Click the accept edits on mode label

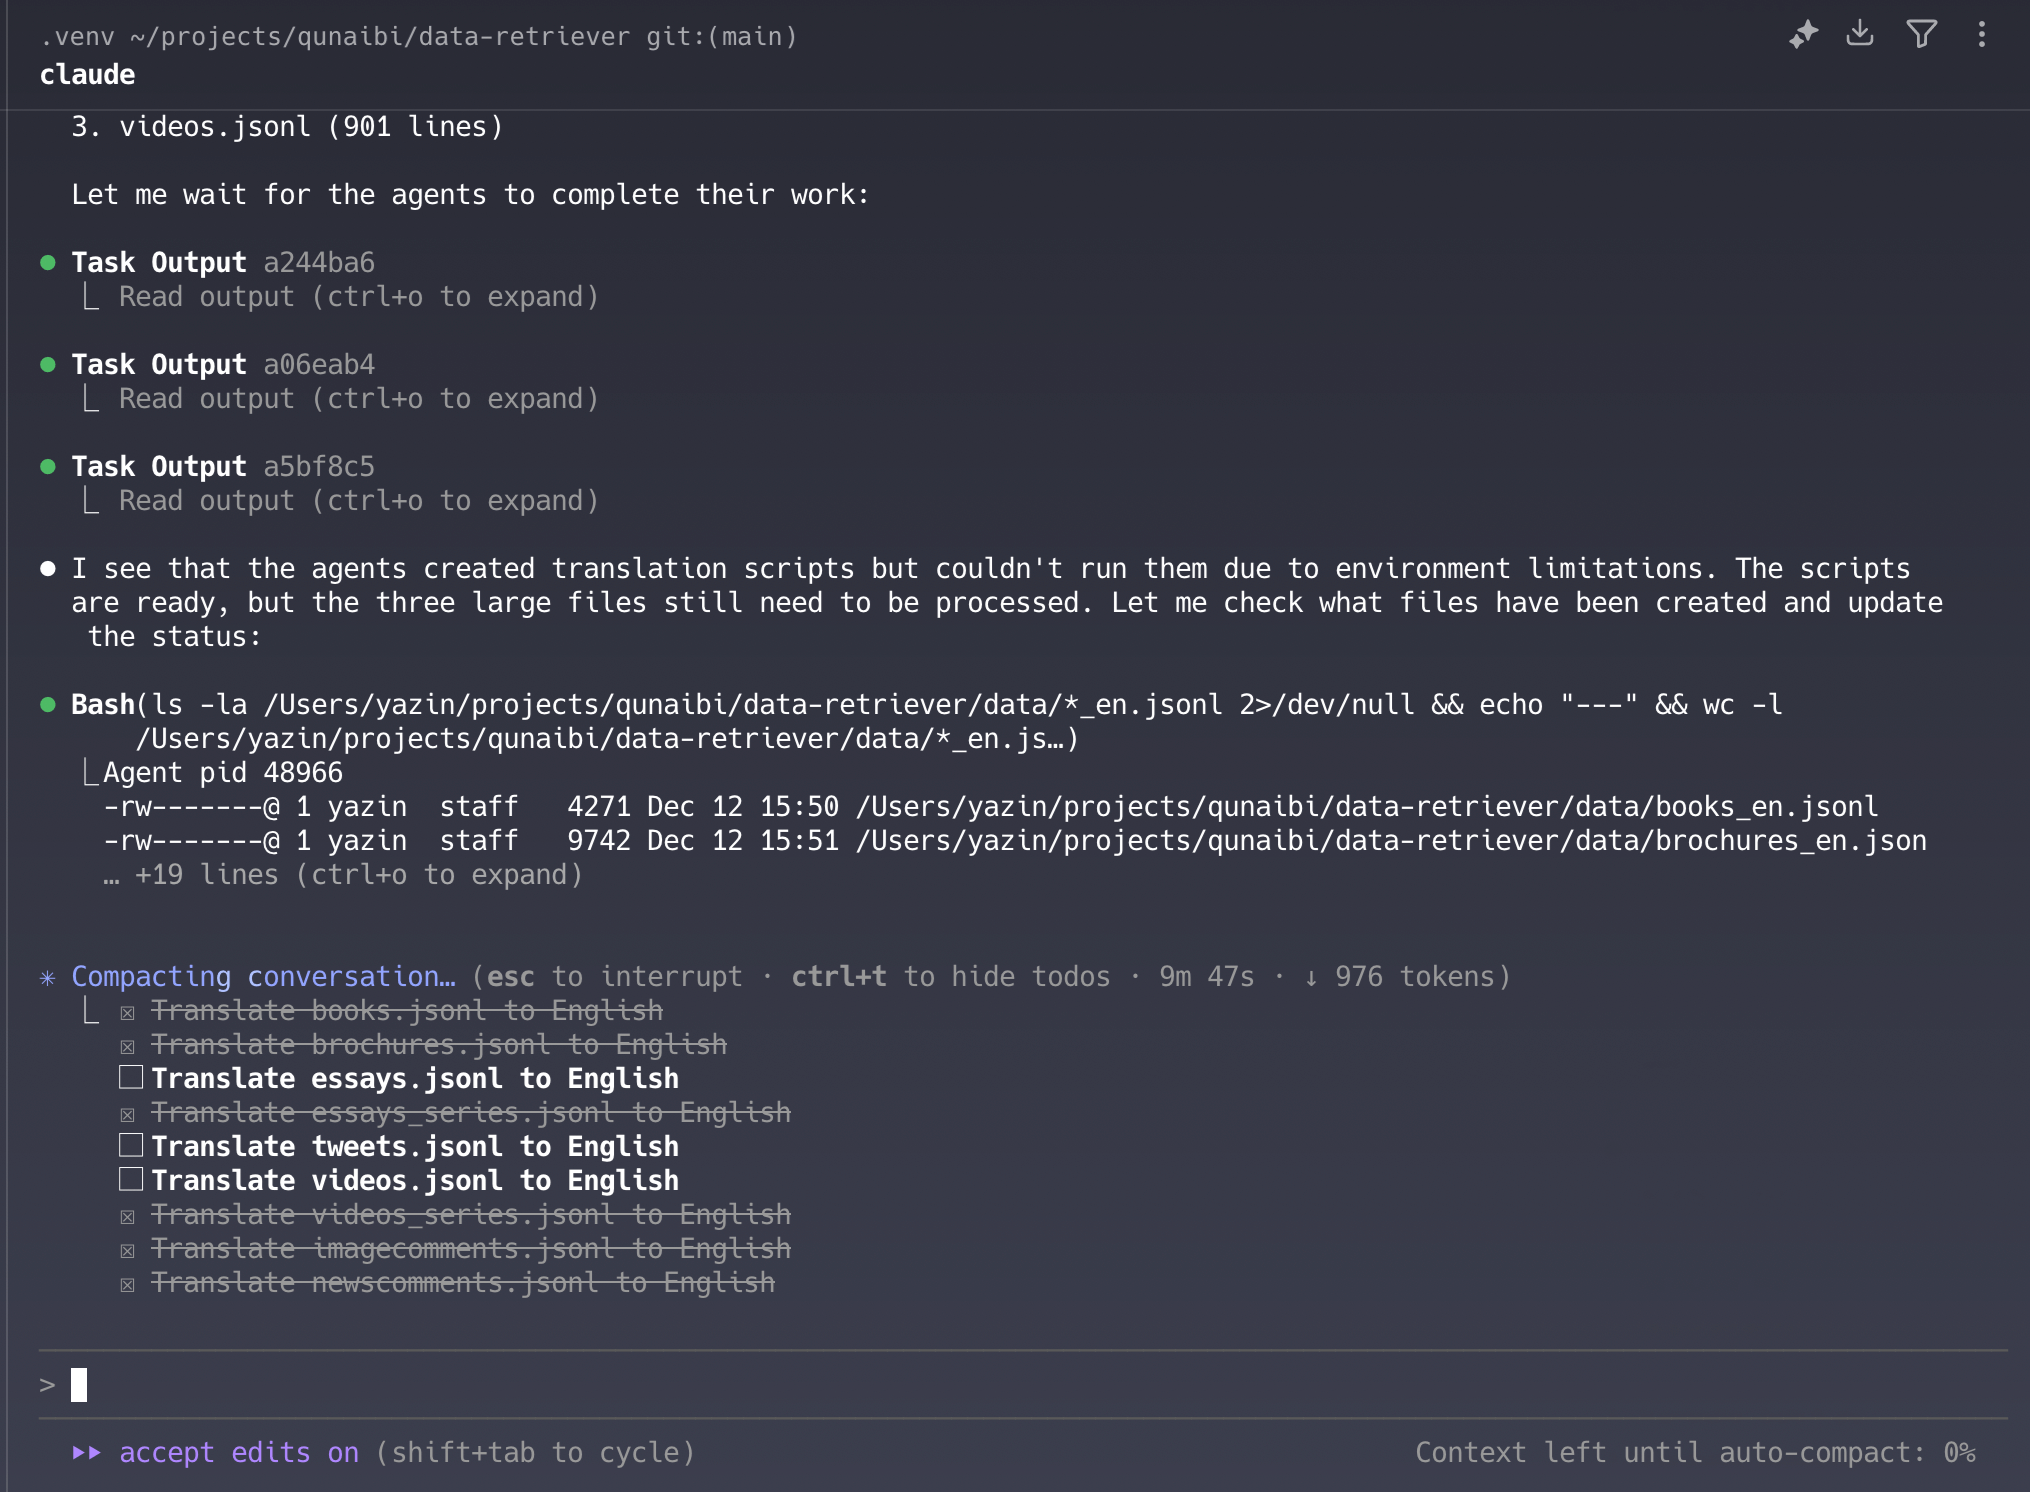click(x=238, y=1453)
